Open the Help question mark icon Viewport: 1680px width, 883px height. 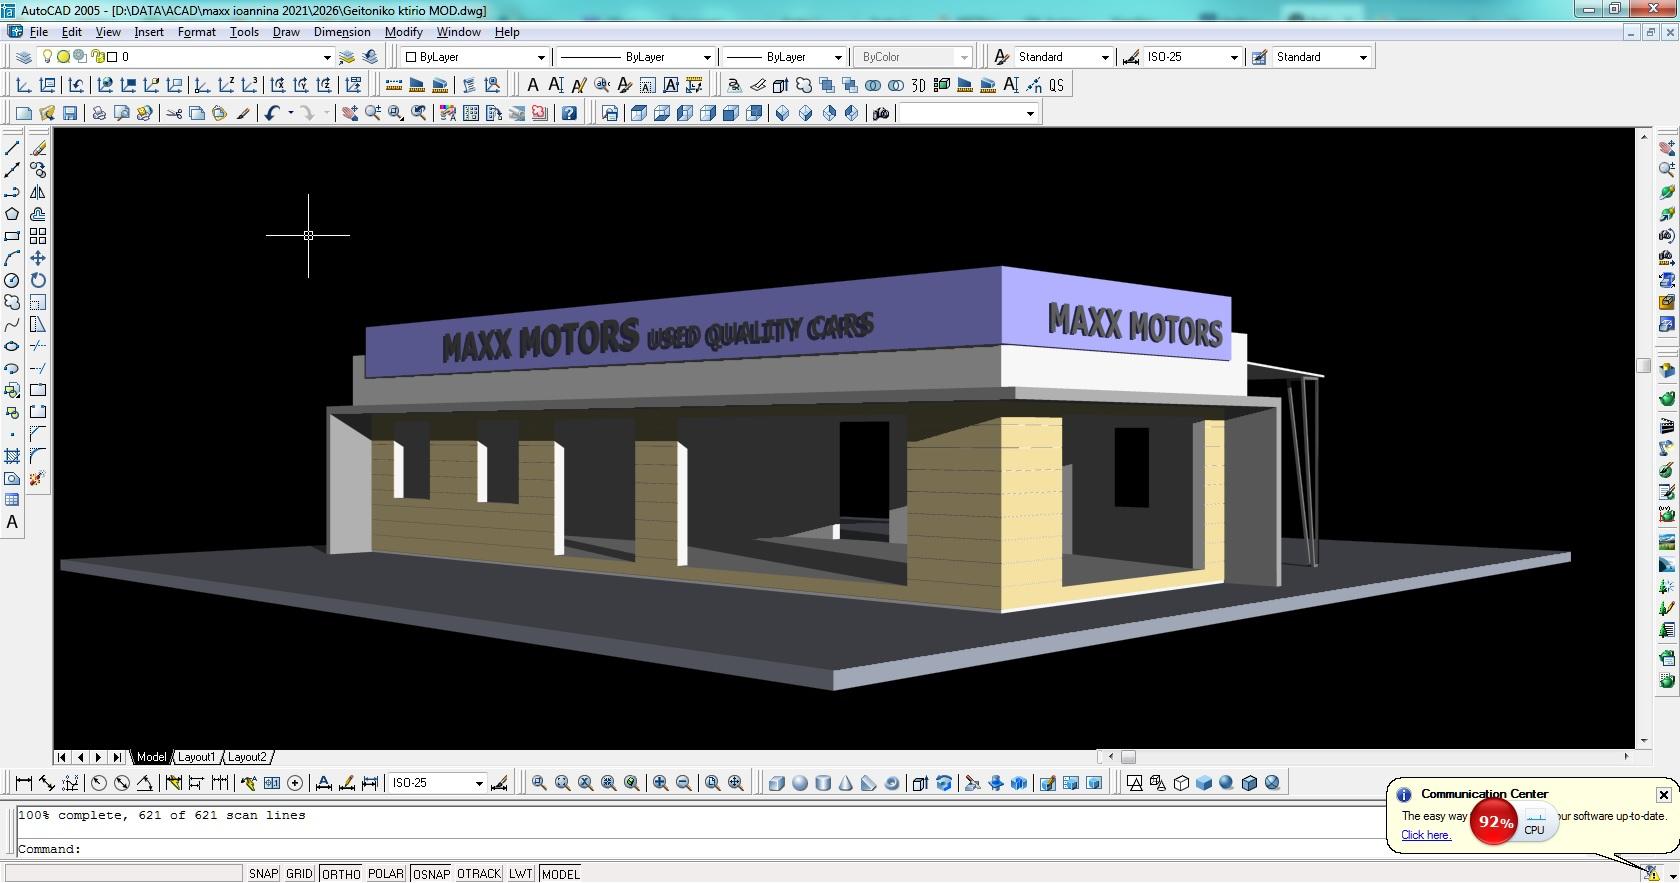569,113
